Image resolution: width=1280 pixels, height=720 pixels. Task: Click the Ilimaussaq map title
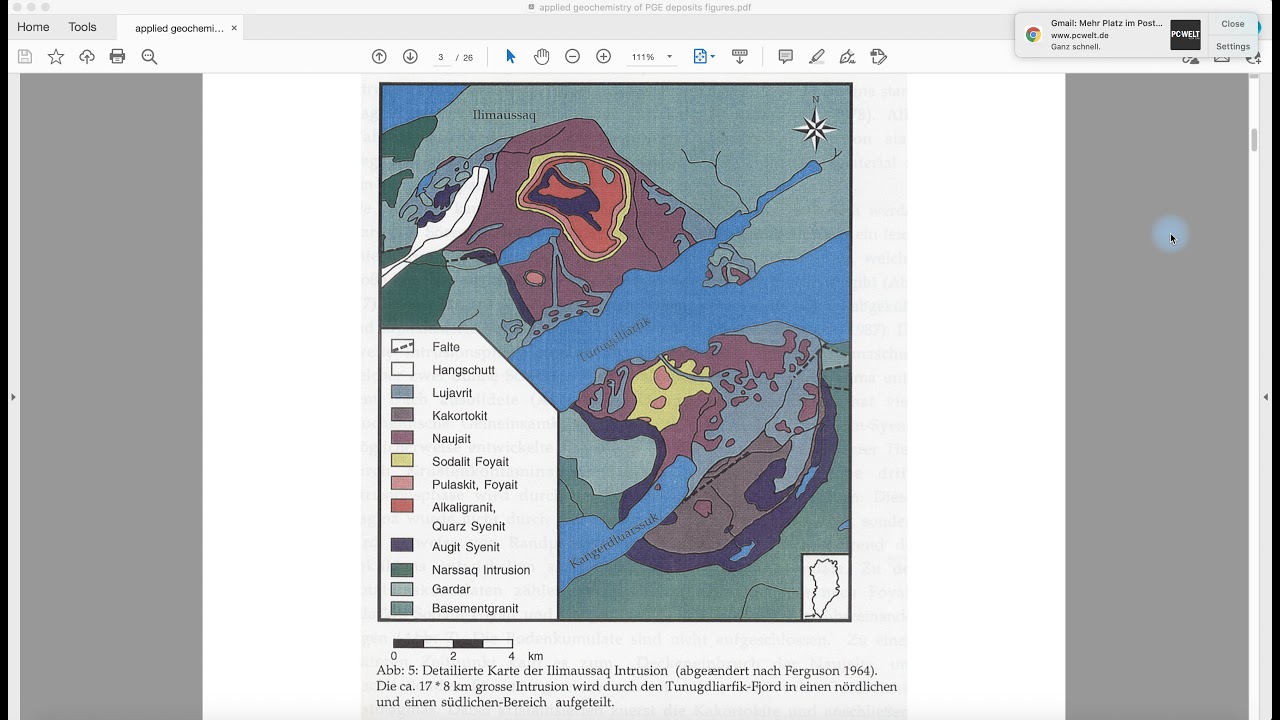tap(504, 115)
